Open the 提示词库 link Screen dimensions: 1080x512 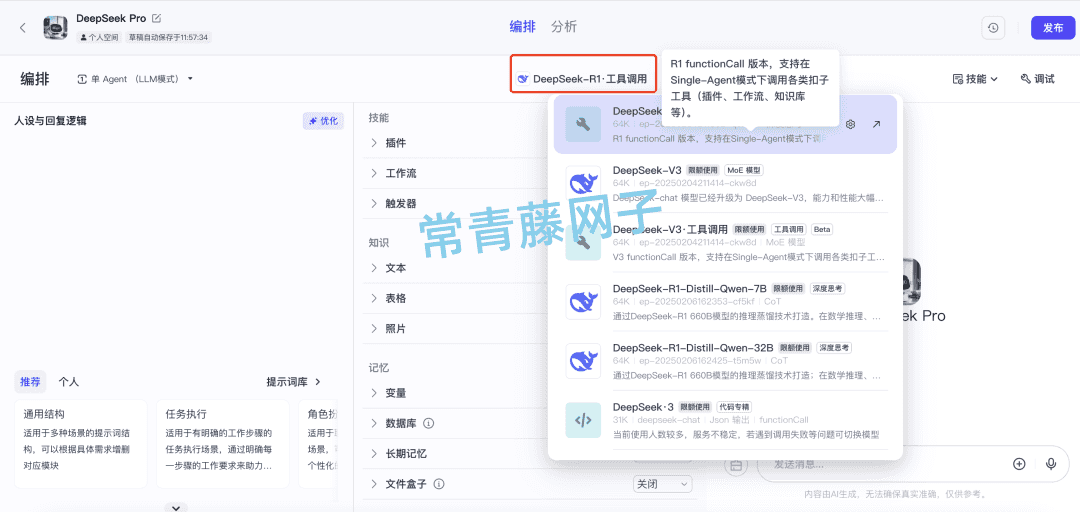(294, 381)
